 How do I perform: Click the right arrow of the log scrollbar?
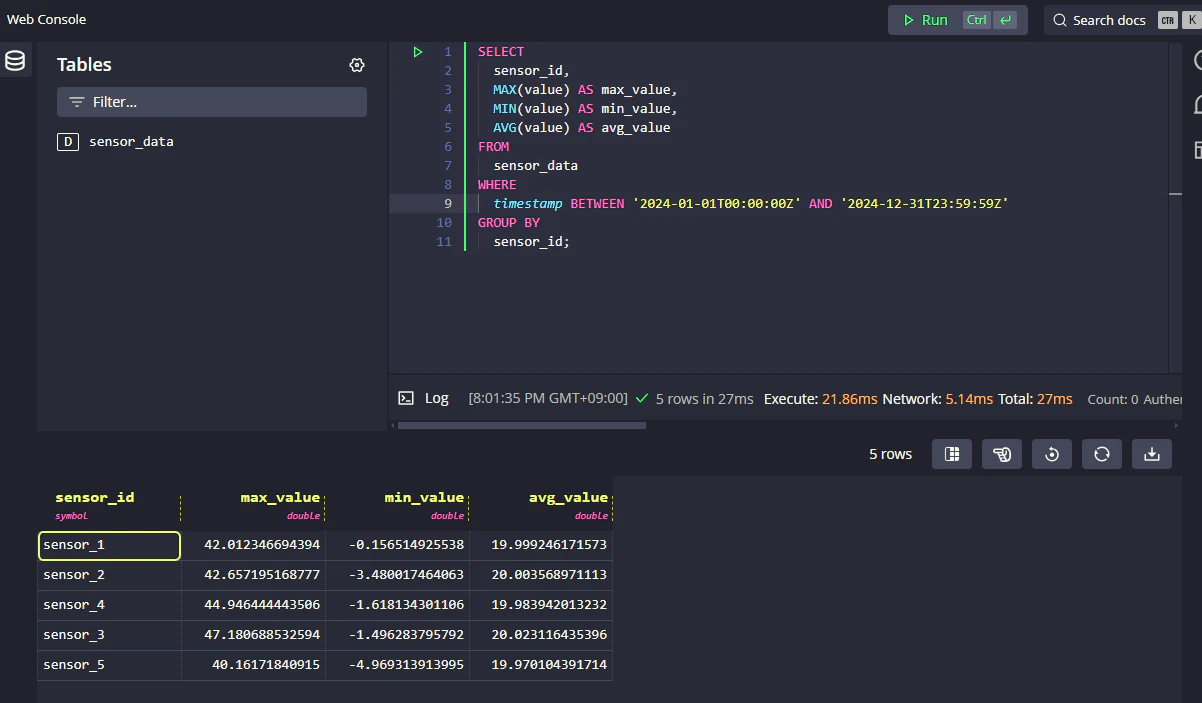pyautogui.click(x=1175, y=425)
